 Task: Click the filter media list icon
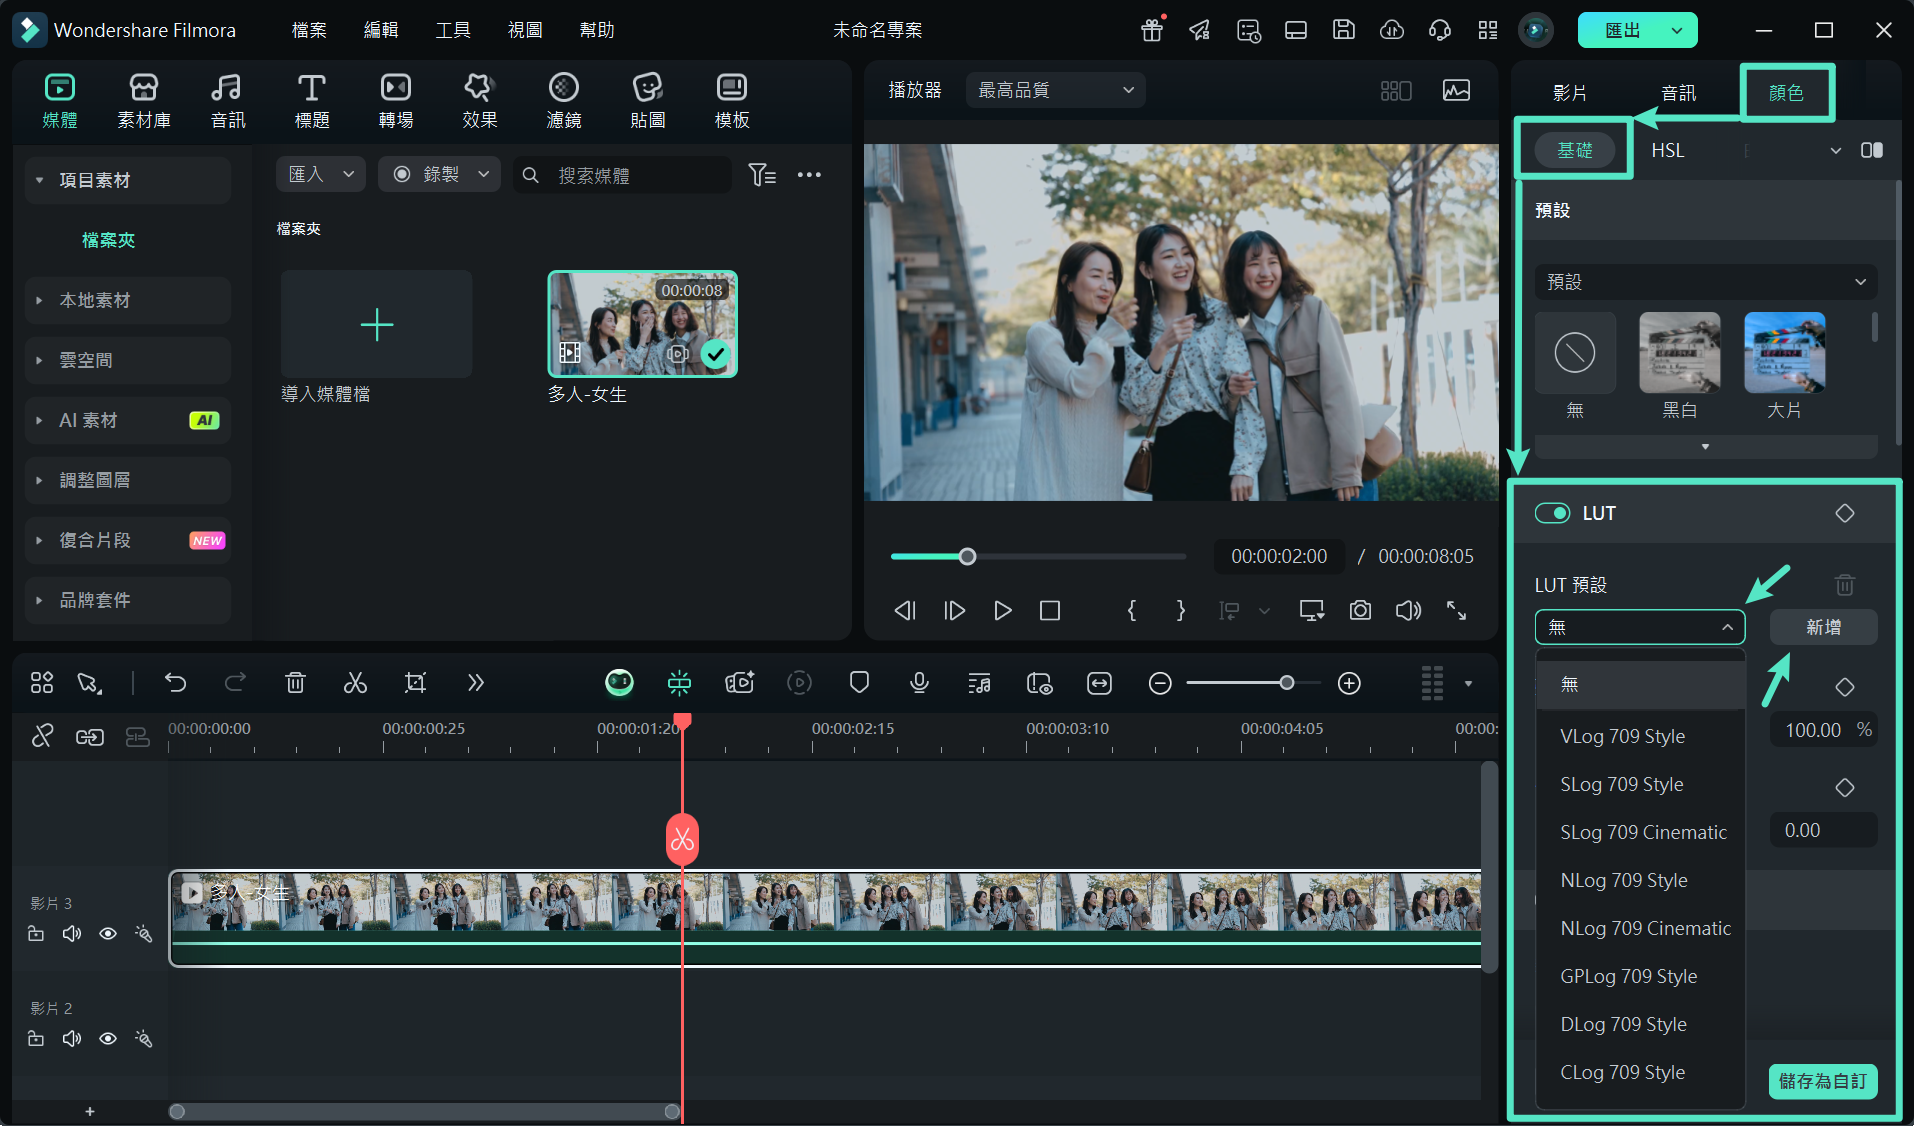click(x=762, y=175)
